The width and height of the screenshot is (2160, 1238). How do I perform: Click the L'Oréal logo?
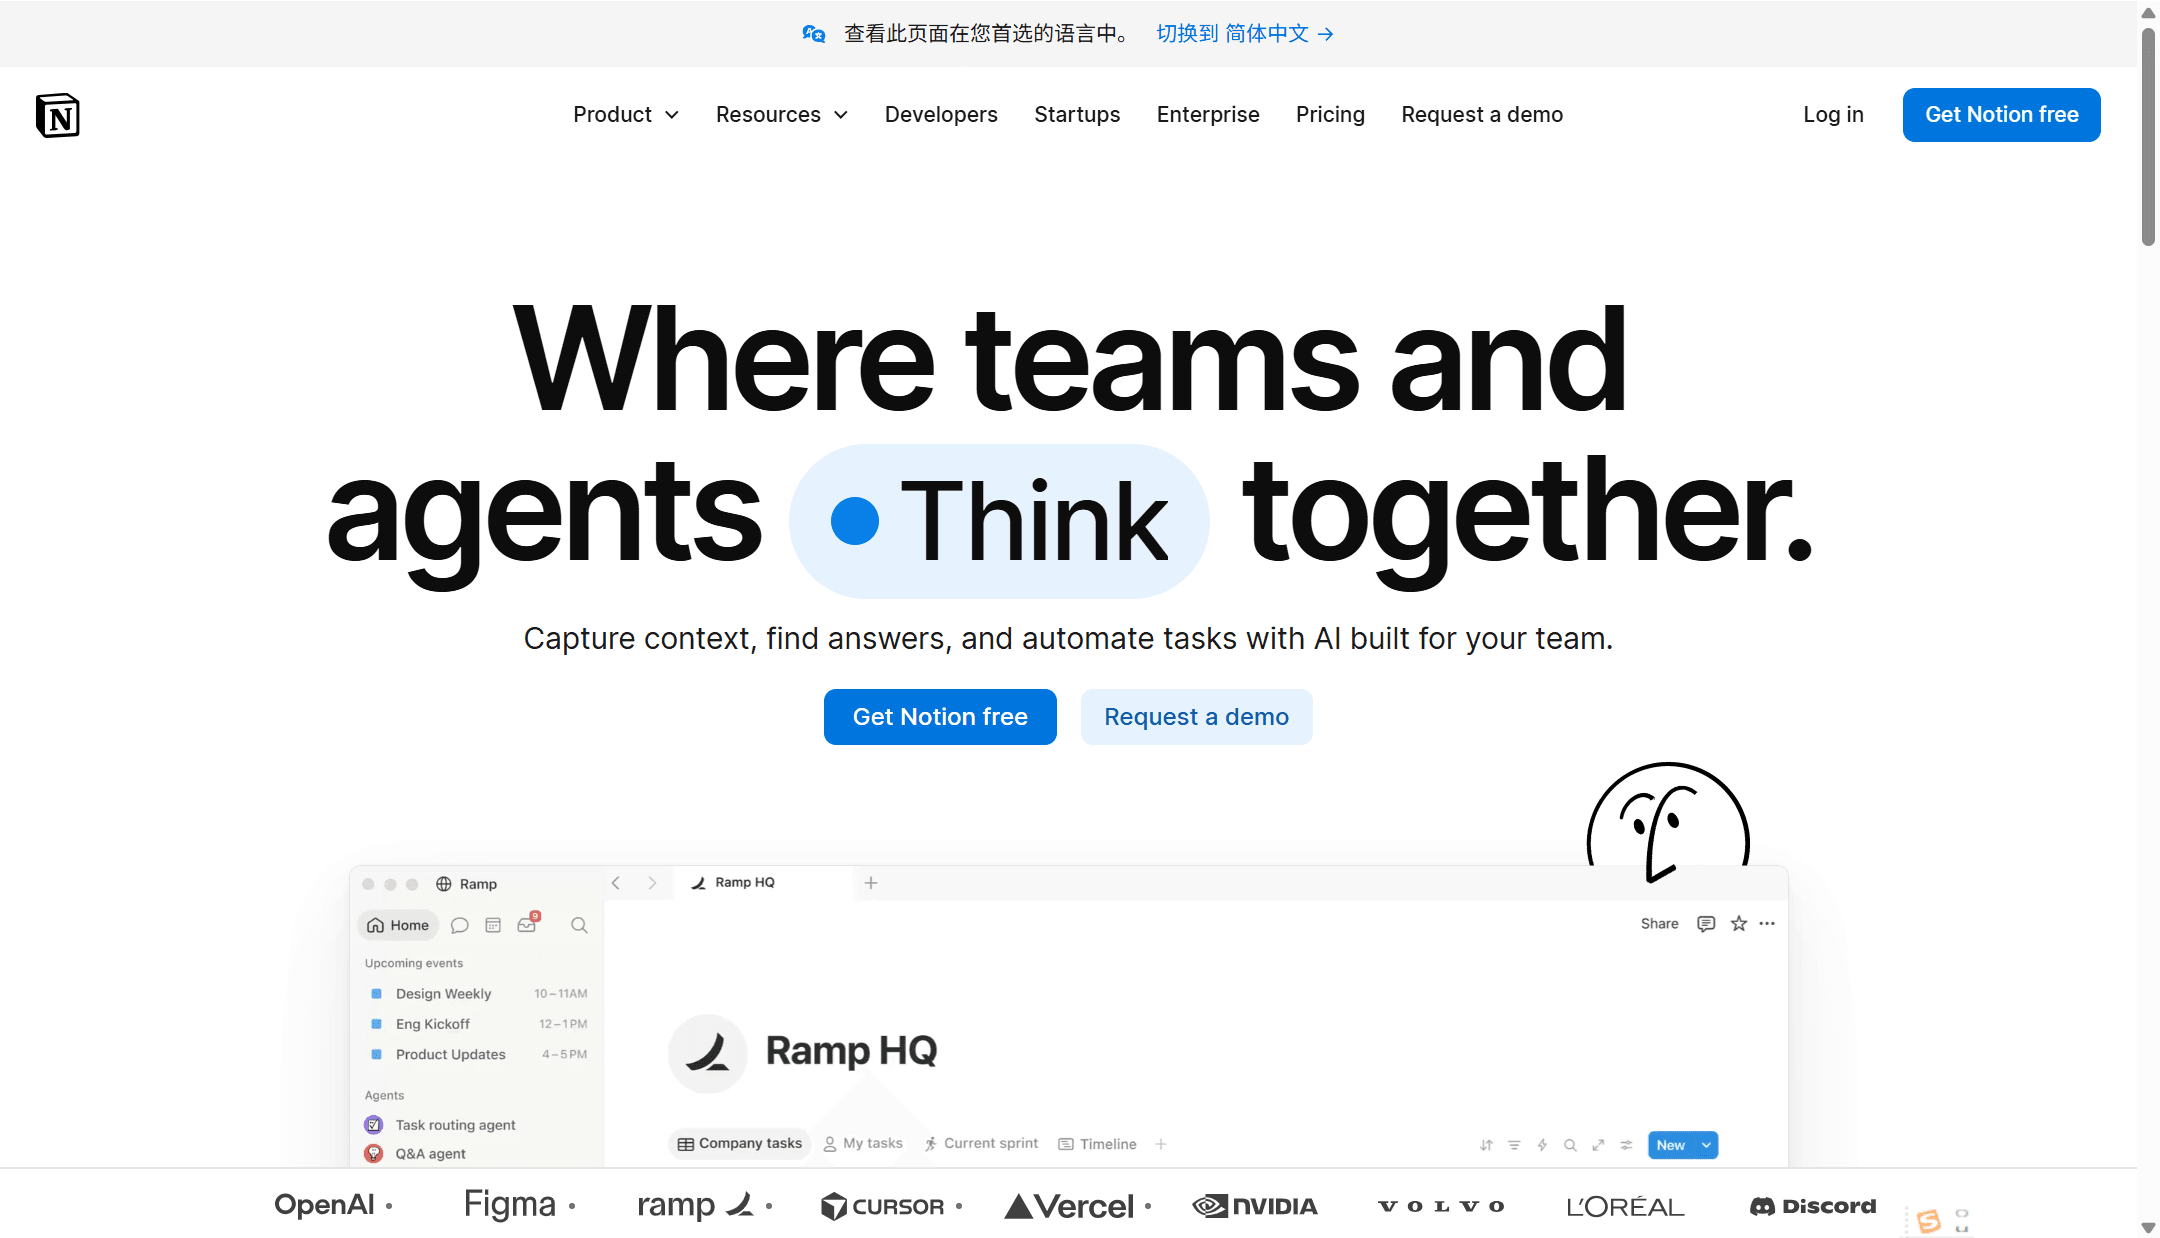pyautogui.click(x=1626, y=1207)
